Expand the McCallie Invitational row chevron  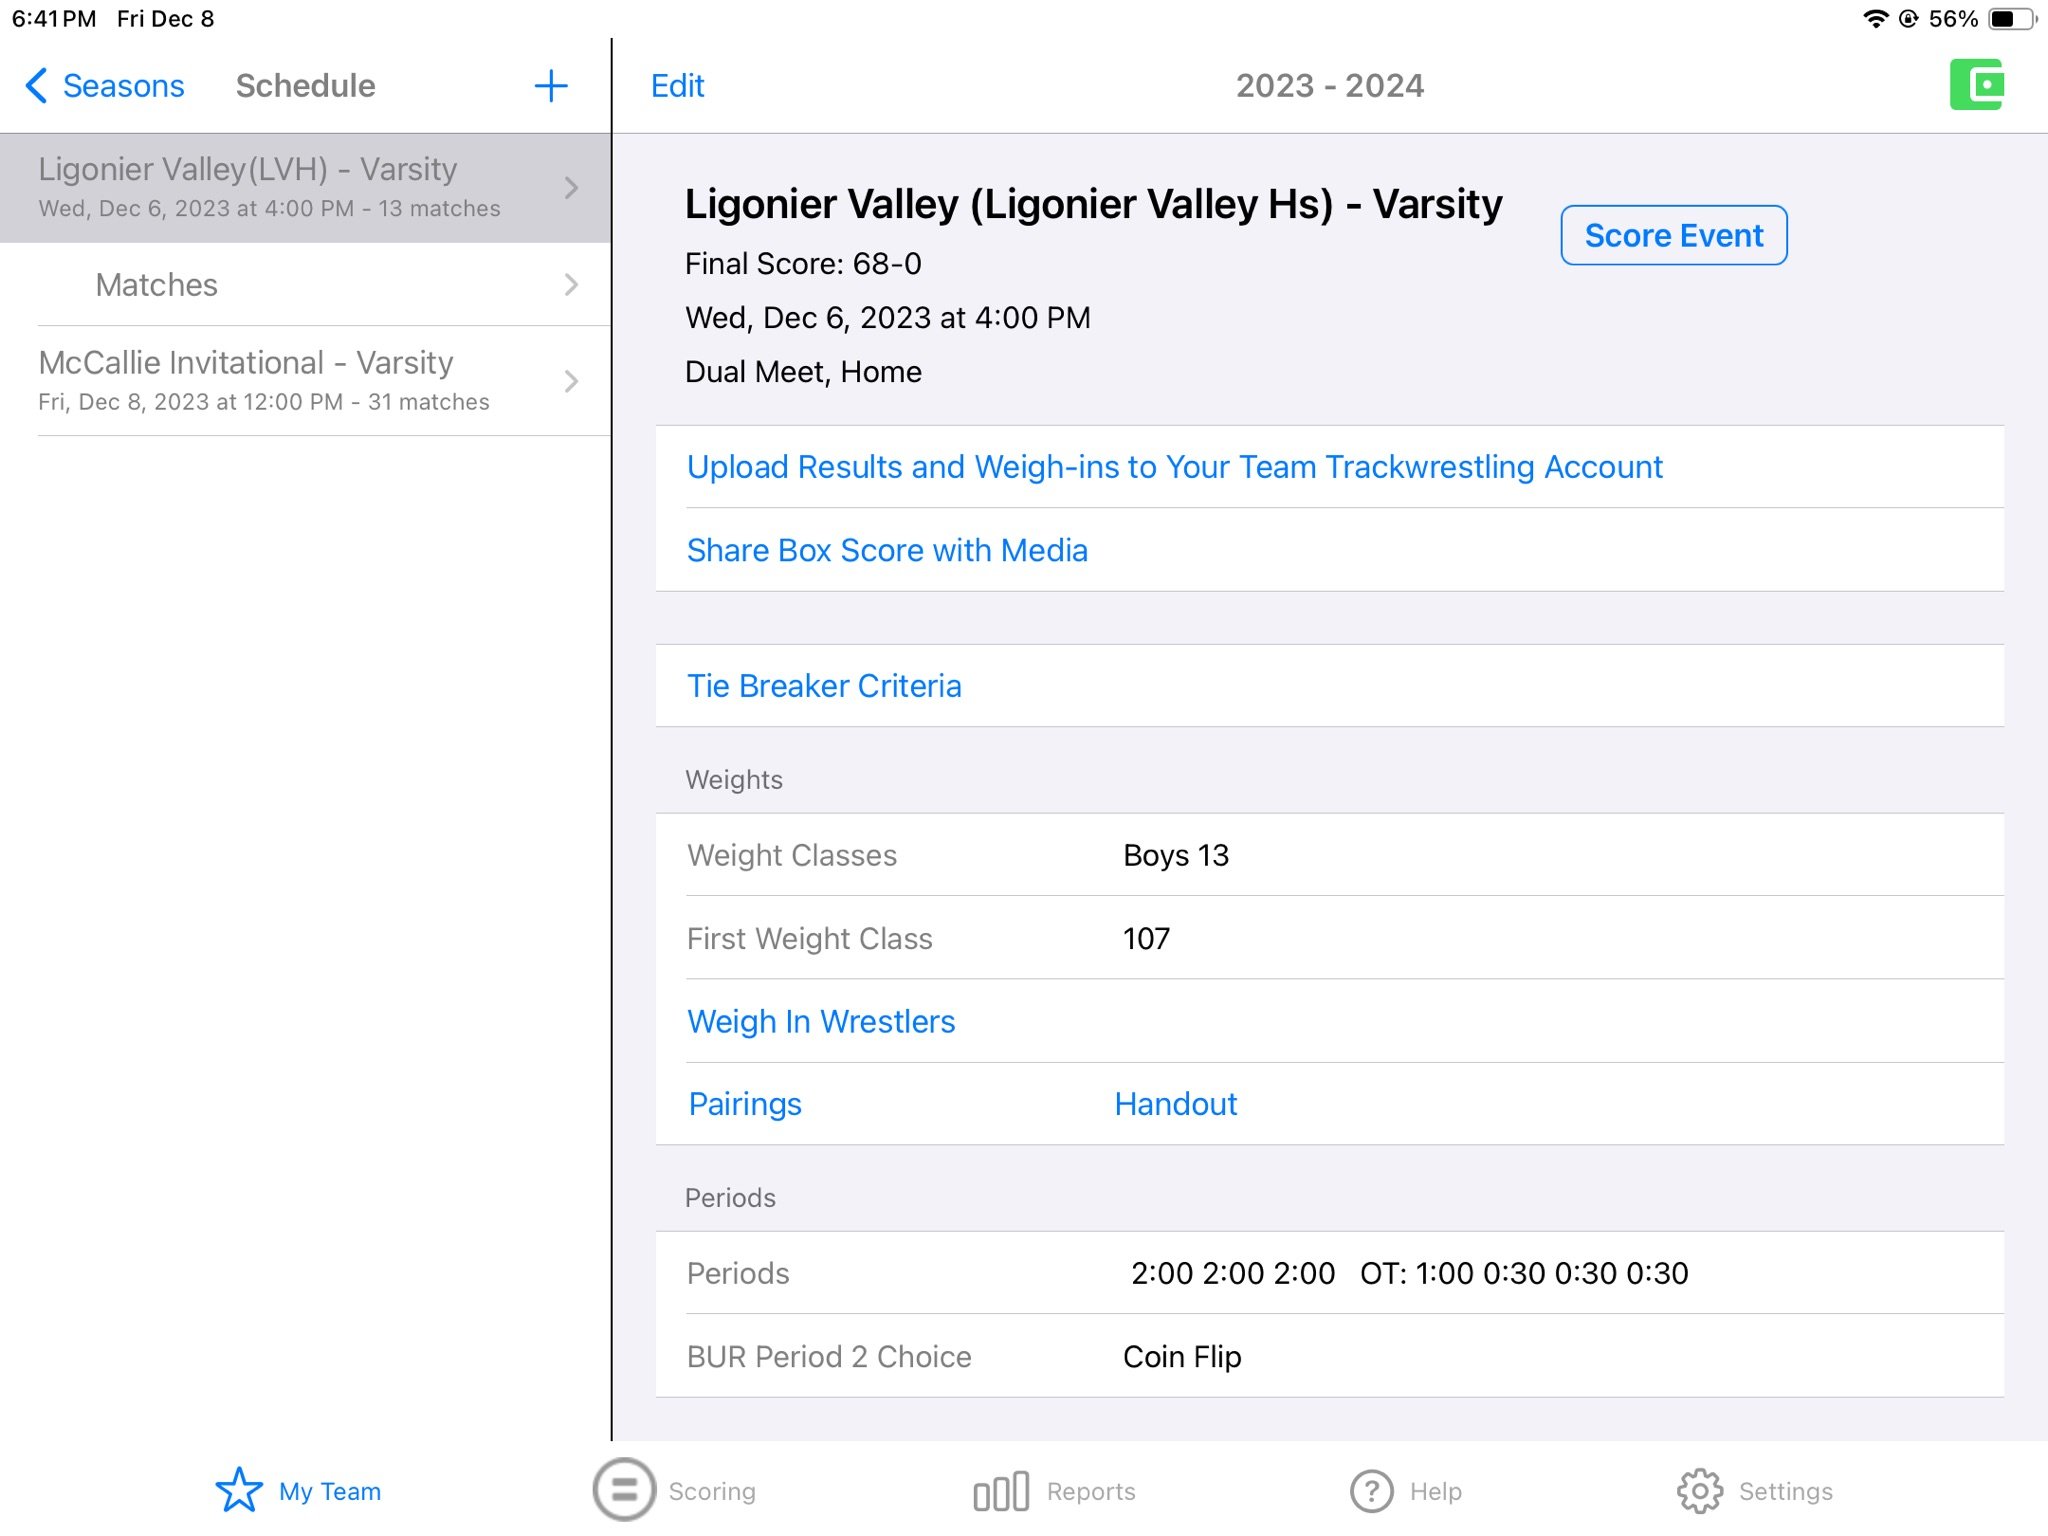(x=571, y=381)
